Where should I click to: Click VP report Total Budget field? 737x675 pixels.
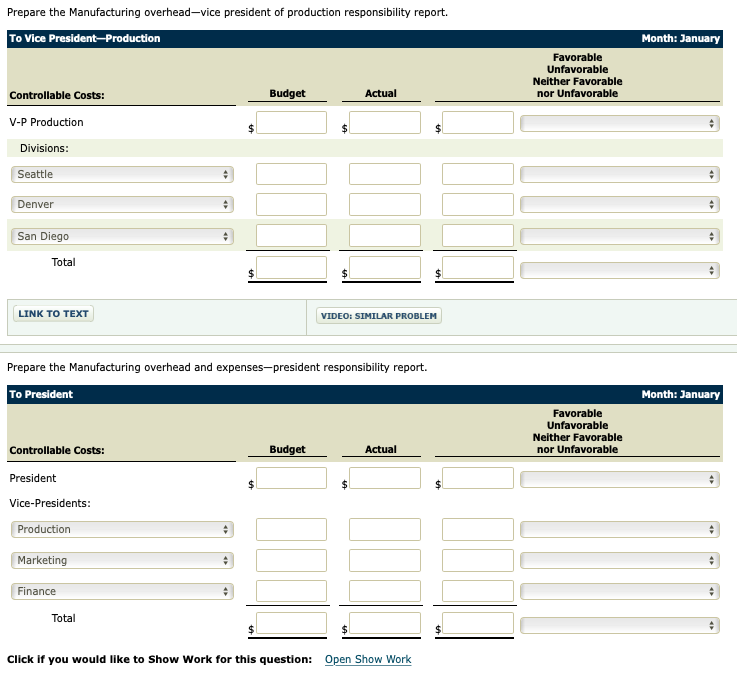pyautogui.click(x=291, y=268)
